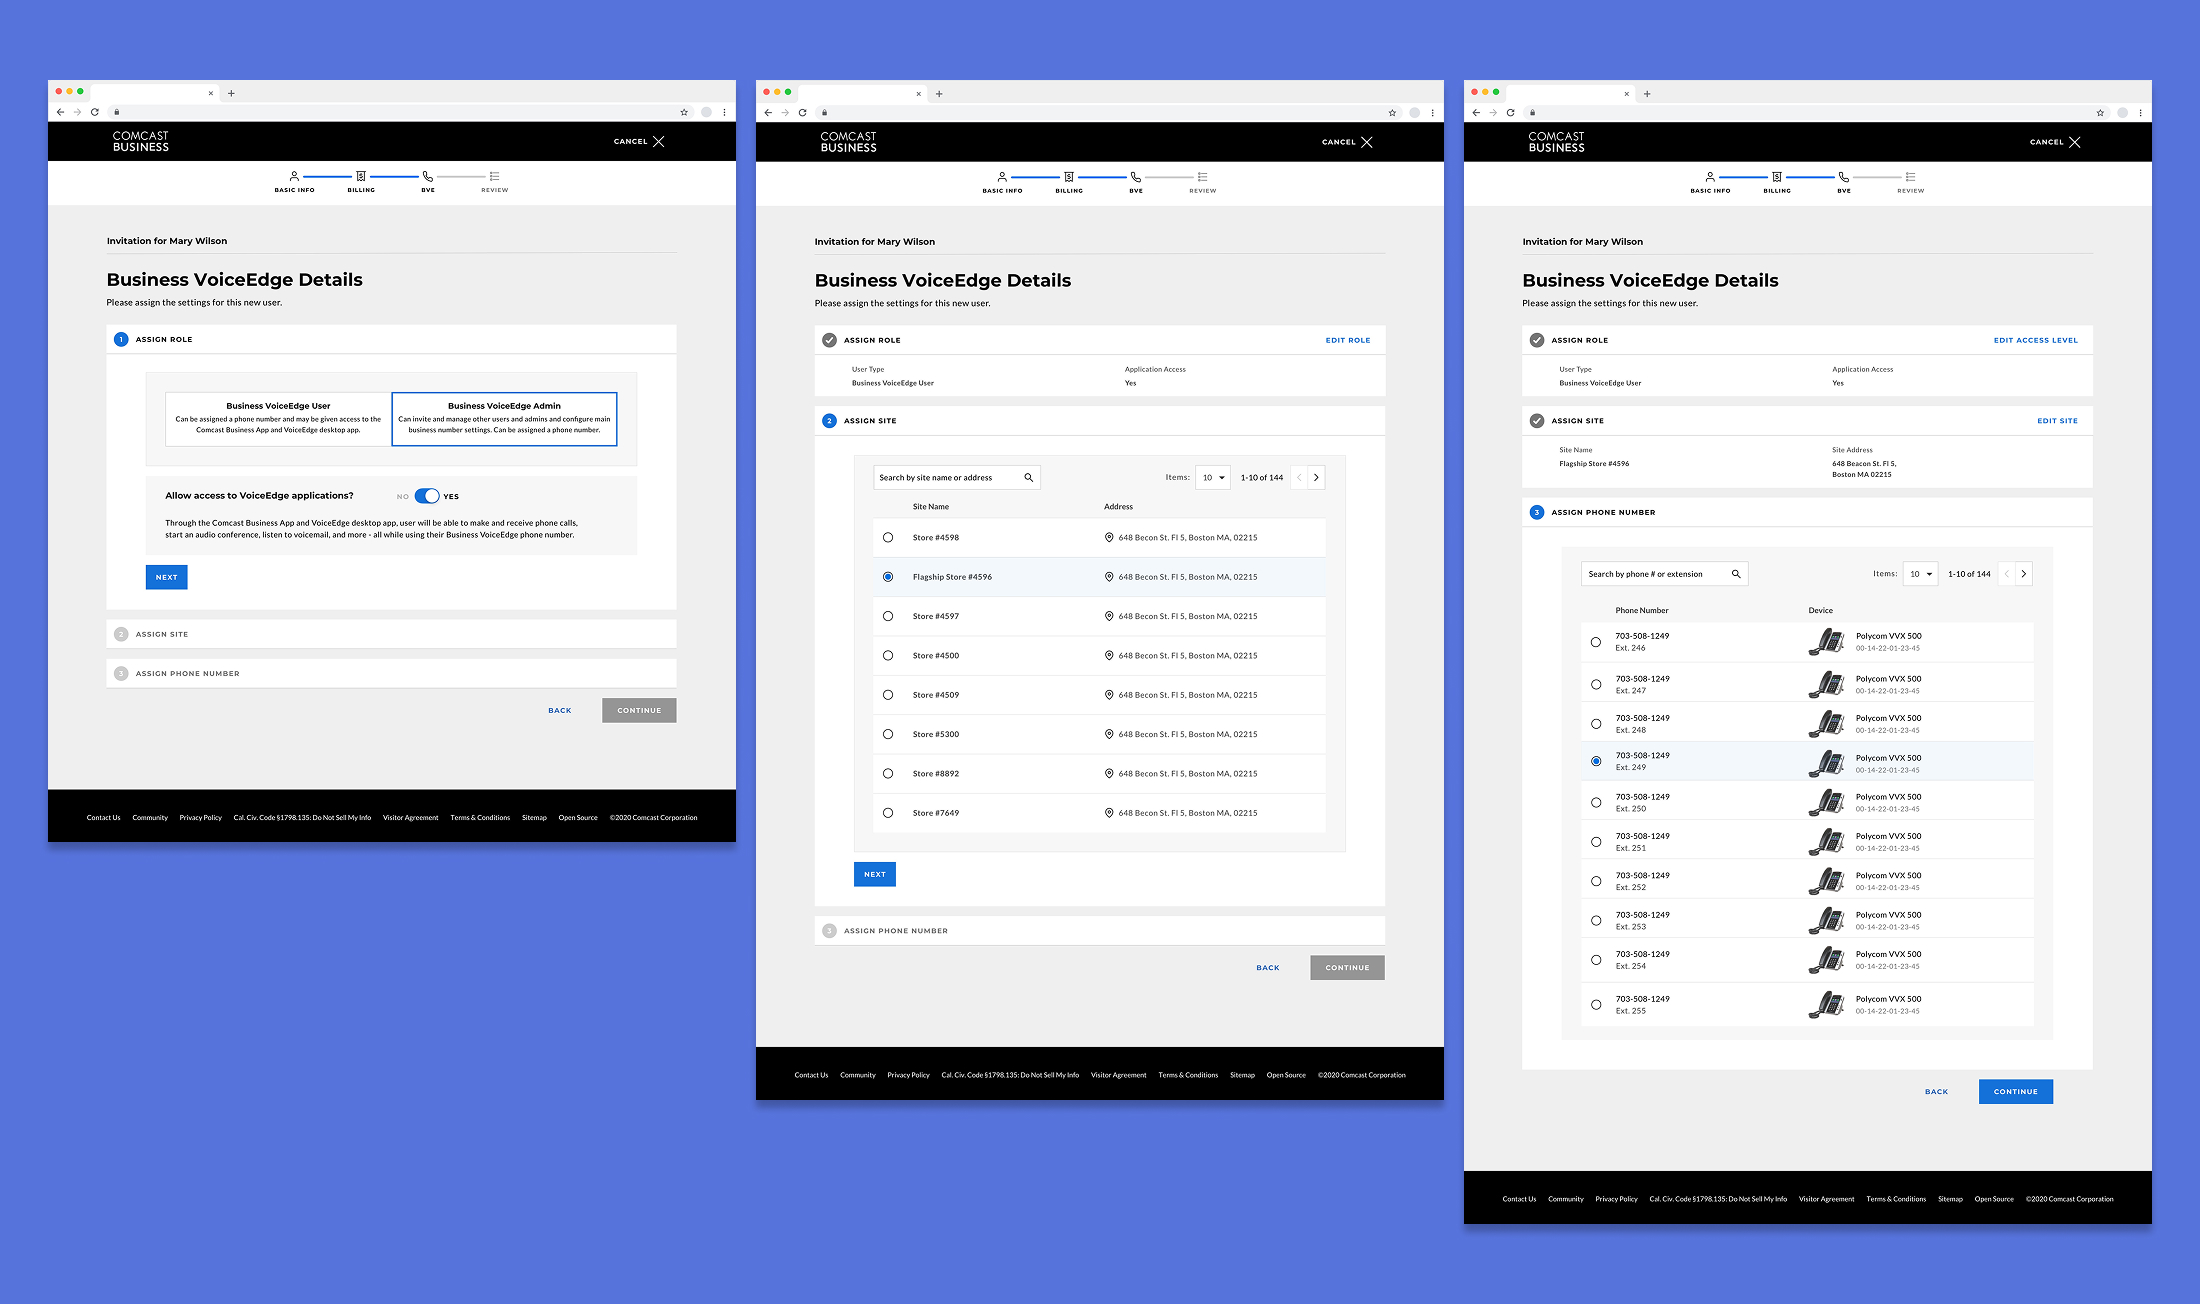Click the Billing step icon in right window
Viewport: 2200px width, 1304px height.
click(1777, 177)
